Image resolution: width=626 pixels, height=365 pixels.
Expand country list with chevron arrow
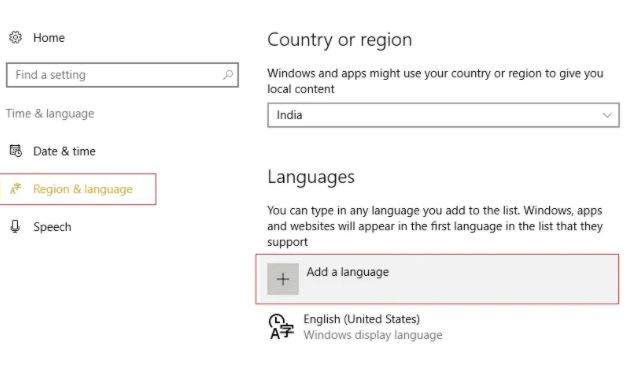pyautogui.click(x=607, y=115)
